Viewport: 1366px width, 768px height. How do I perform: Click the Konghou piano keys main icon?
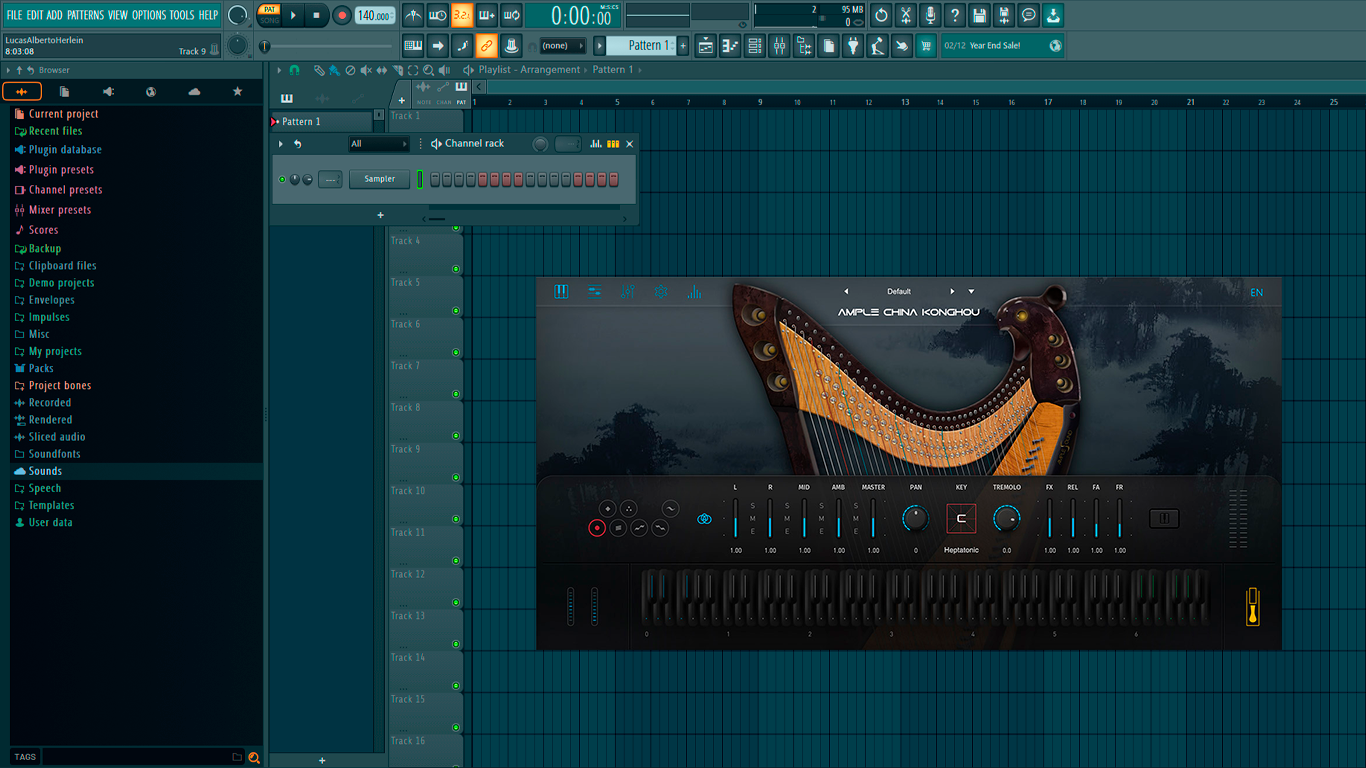561,292
